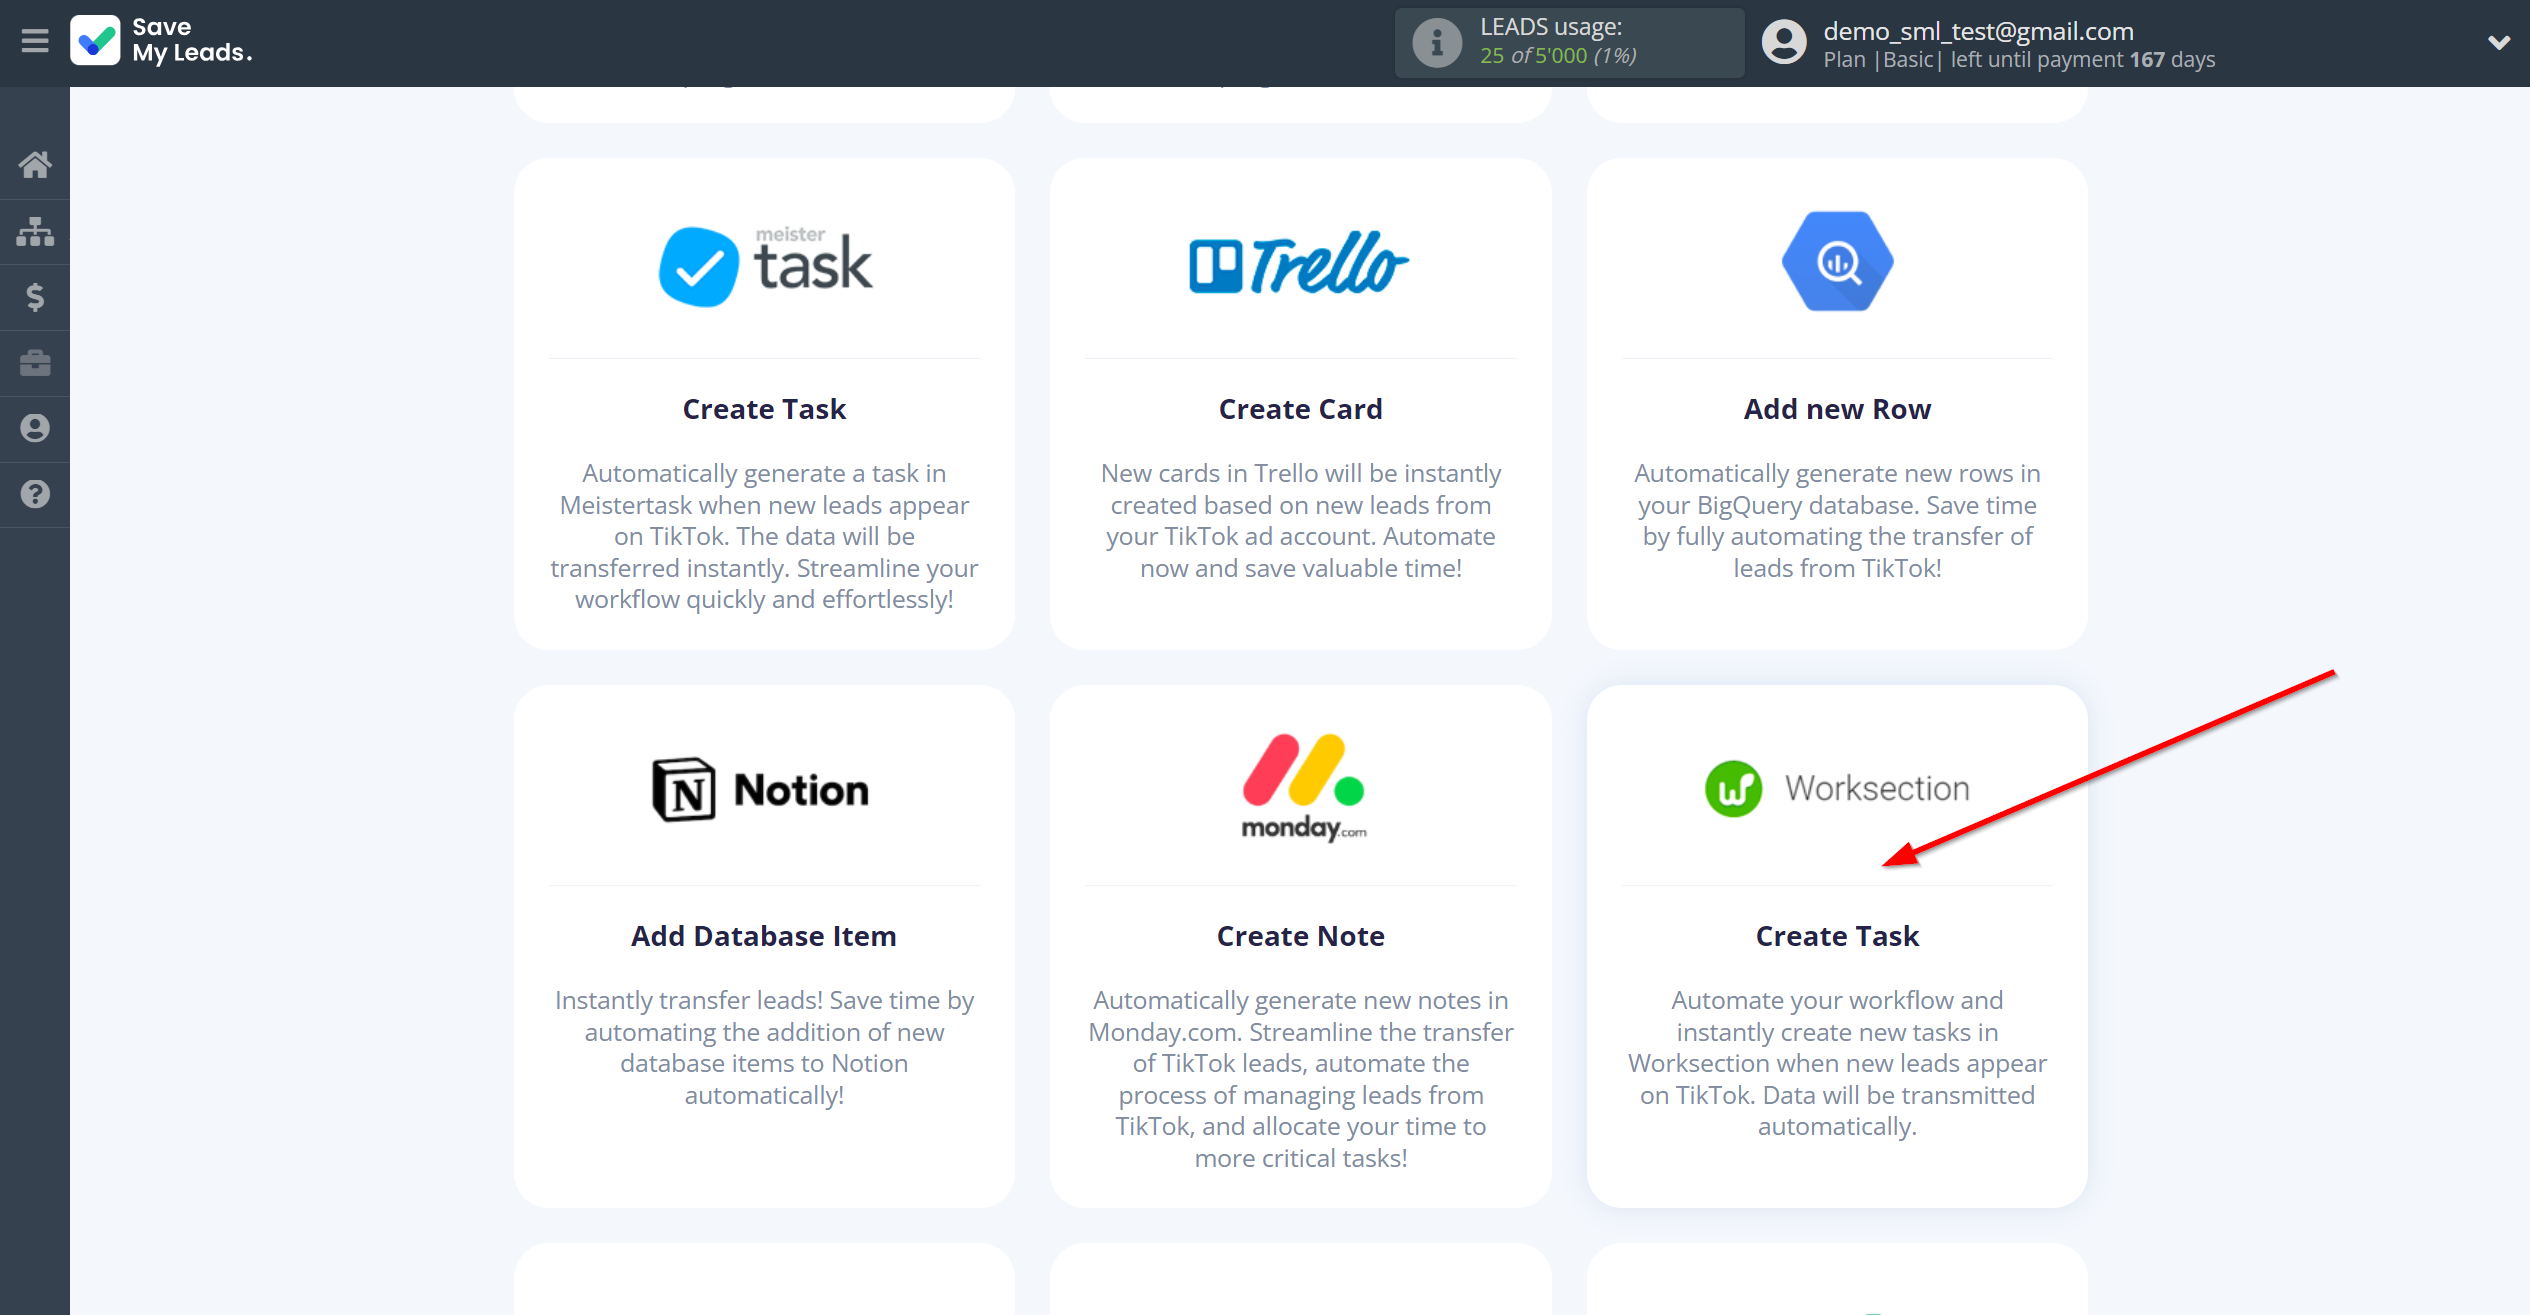Screen dimensions: 2530x1315
Task: Click the demo_sml_test@gmail.com account email
Action: click(x=1978, y=31)
